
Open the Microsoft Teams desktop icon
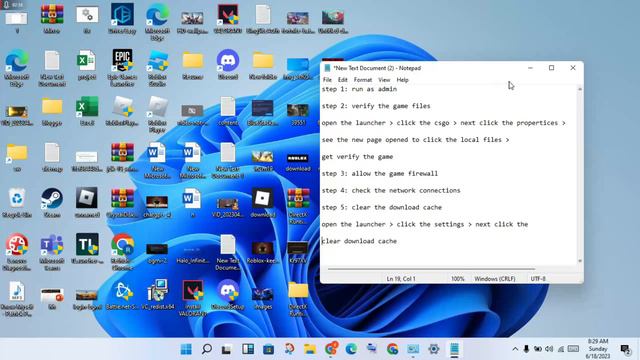52,252
